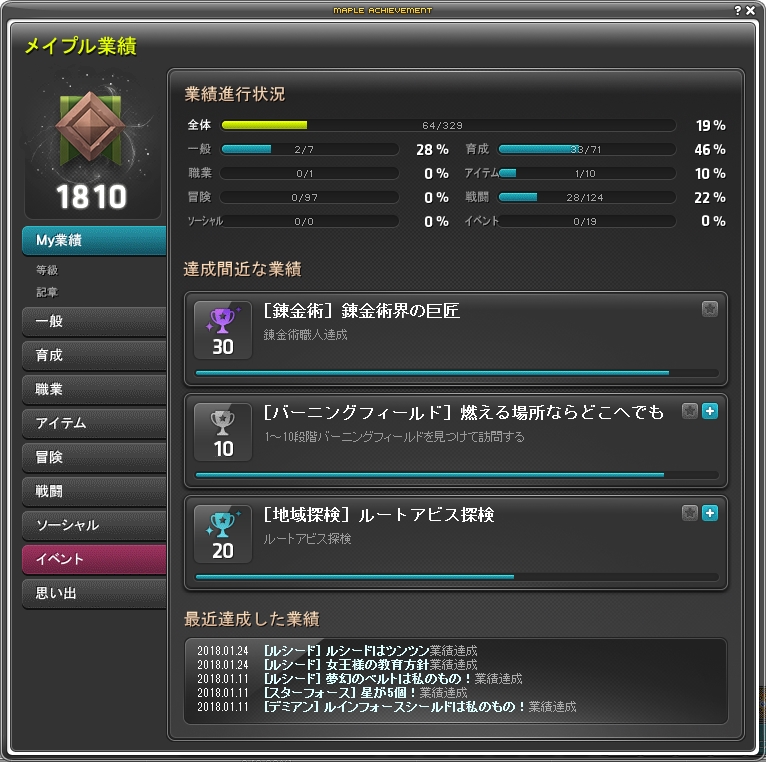Click the achievement score 1810
The image size is (766, 762).
coord(91,197)
